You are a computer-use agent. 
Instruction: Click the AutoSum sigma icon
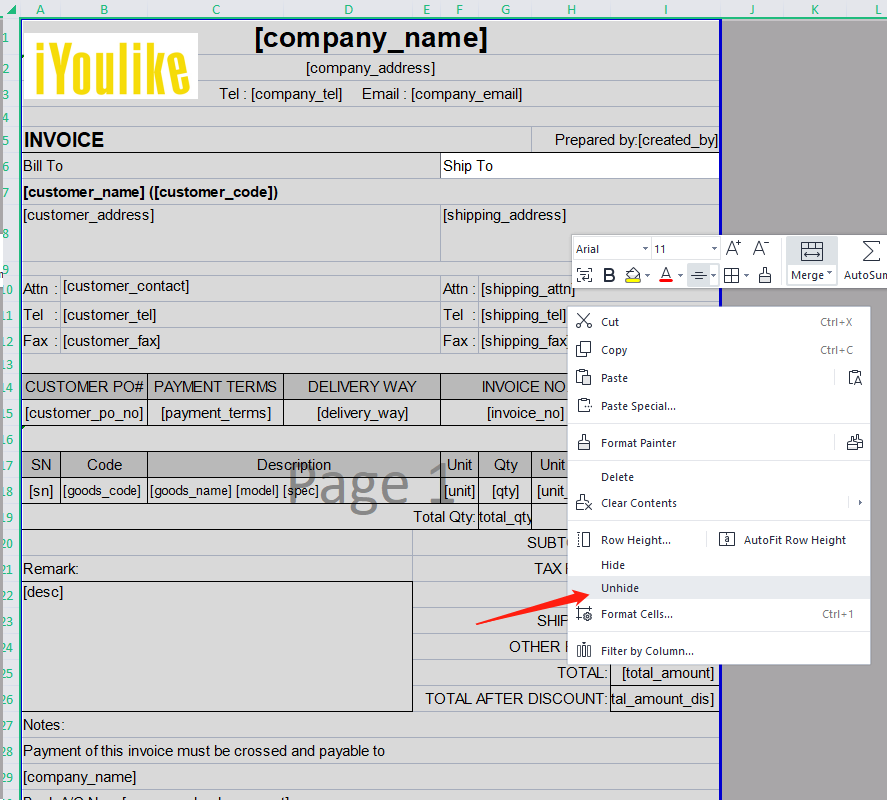(870, 250)
